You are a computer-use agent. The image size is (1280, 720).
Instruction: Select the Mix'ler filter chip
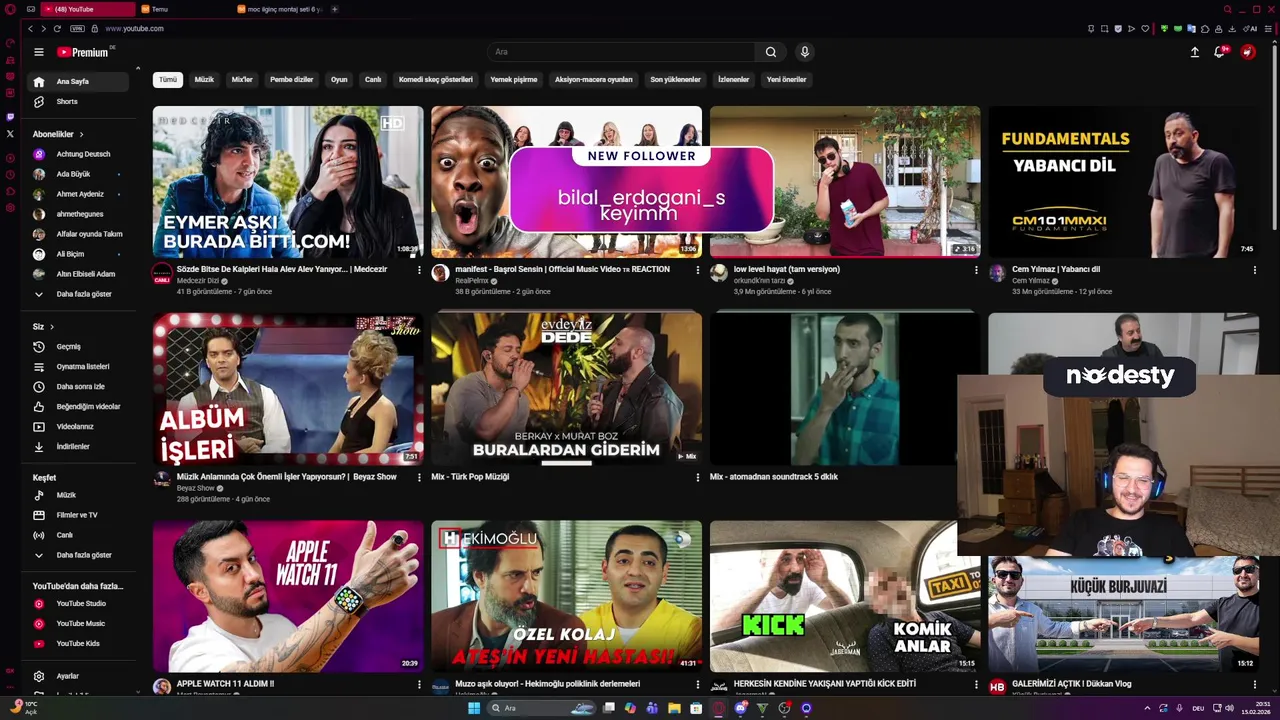click(242, 80)
